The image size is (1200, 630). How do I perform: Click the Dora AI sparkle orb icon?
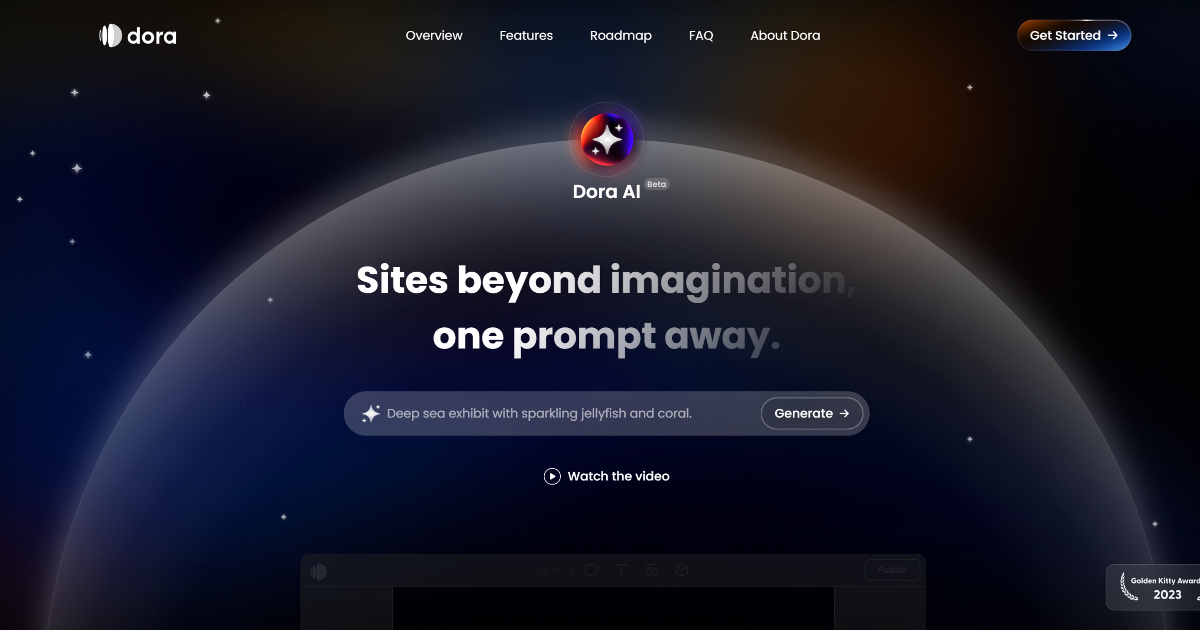[606, 139]
